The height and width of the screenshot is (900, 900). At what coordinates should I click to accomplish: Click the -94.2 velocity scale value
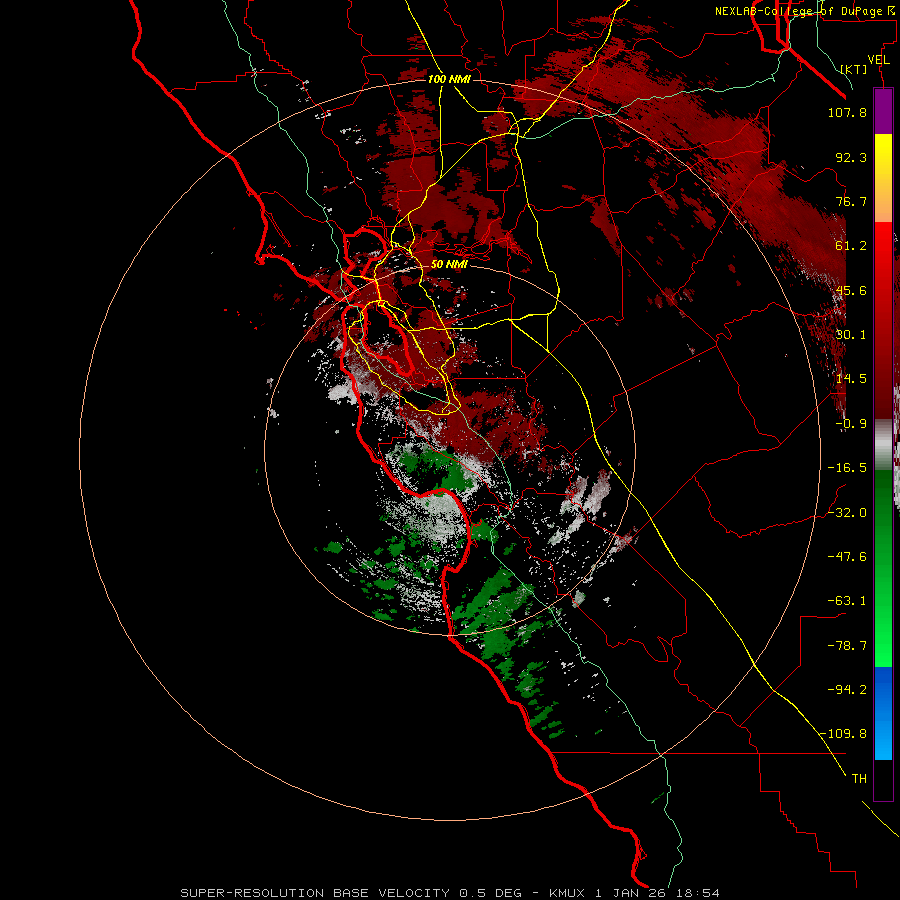pos(847,690)
